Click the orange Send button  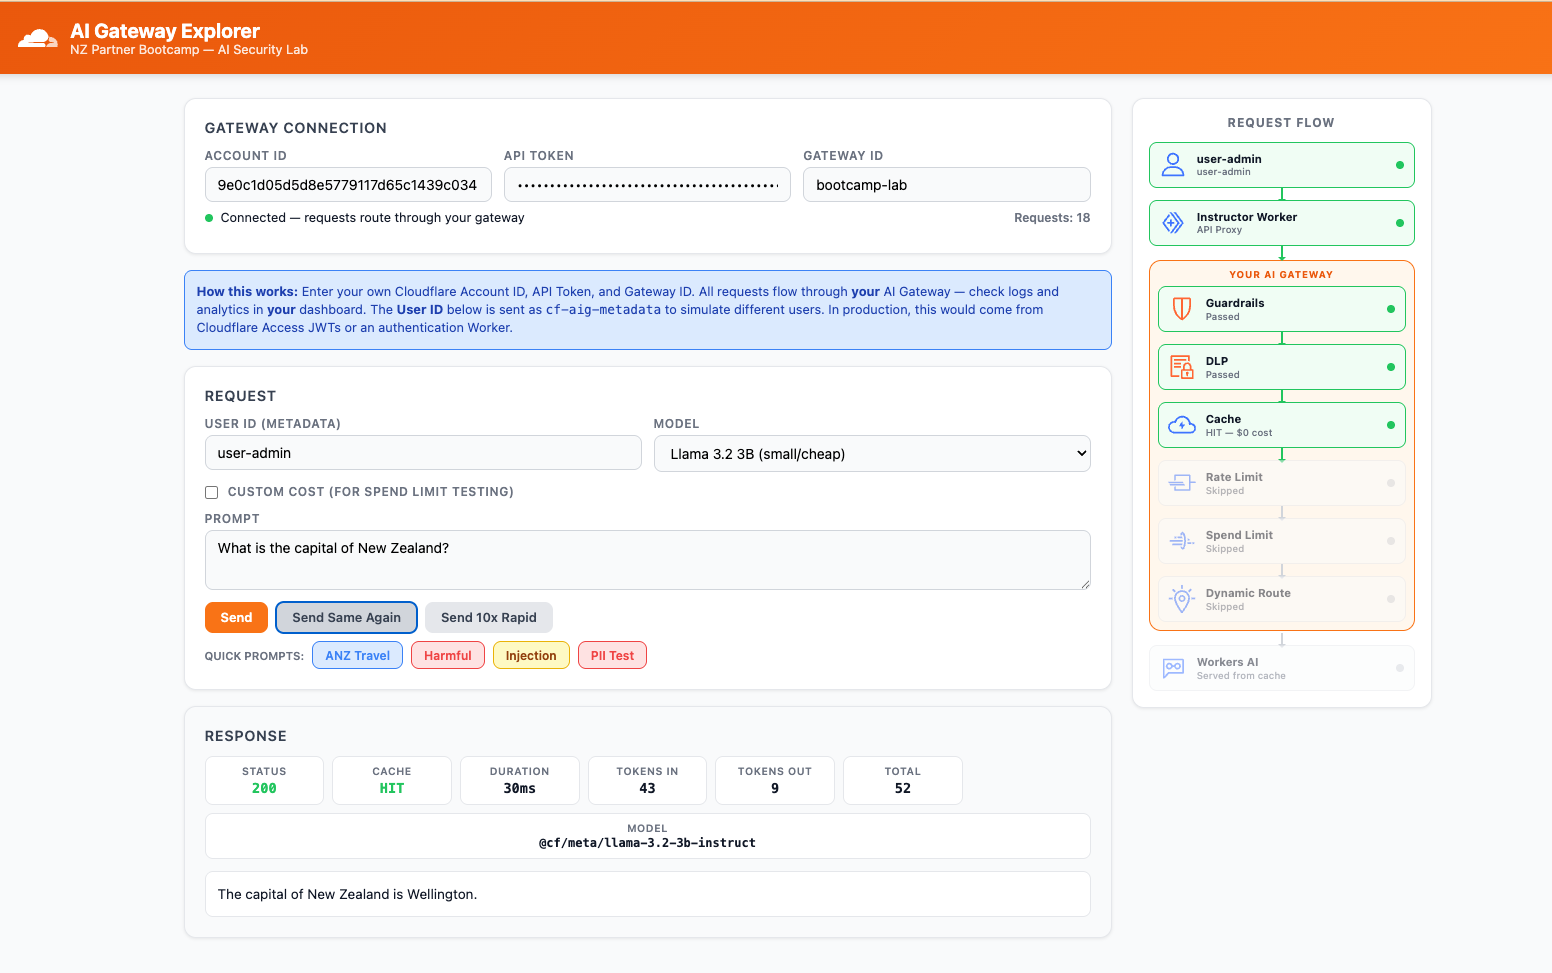click(236, 618)
